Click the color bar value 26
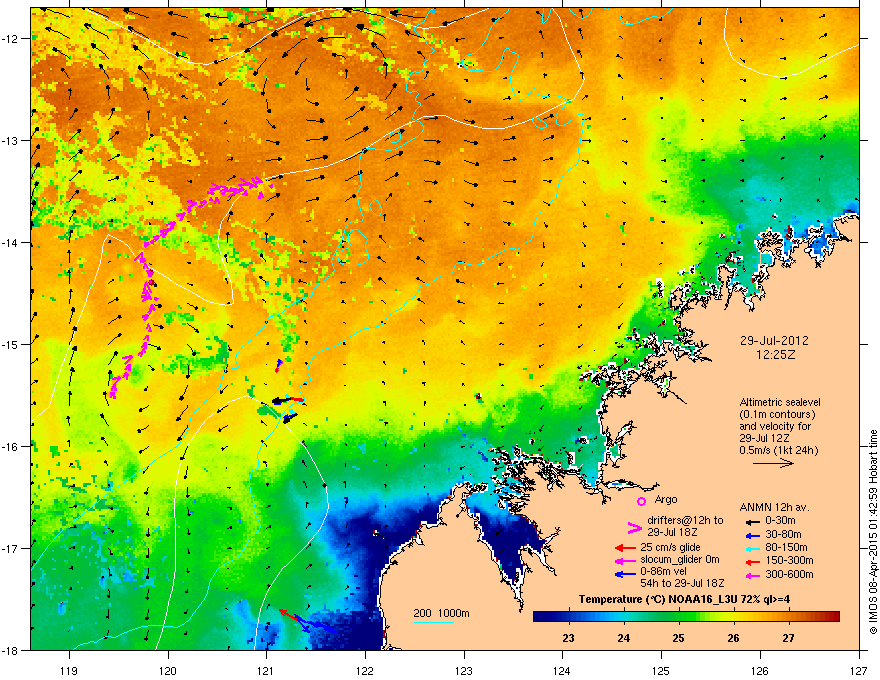Image resolution: width=880 pixels, height=680 pixels. tap(734, 638)
